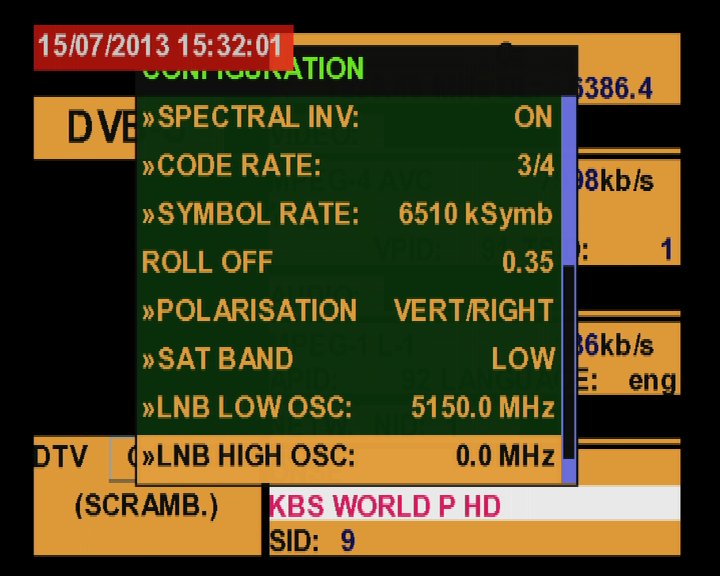Viewport: 720px width, 576px height.
Task: Click the ROLL OFF row label
Action: pyautogui.click(x=207, y=262)
